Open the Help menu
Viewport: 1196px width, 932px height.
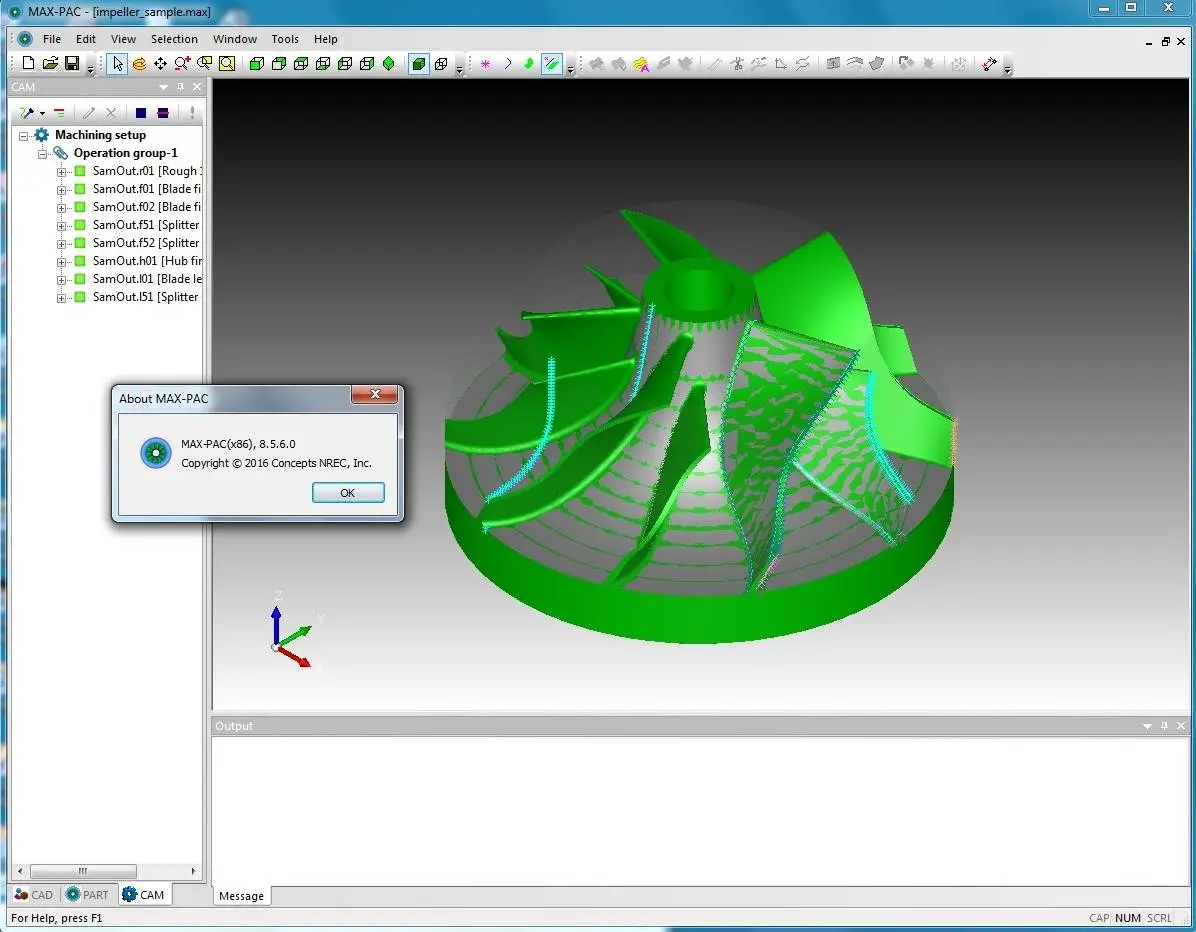click(326, 39)
